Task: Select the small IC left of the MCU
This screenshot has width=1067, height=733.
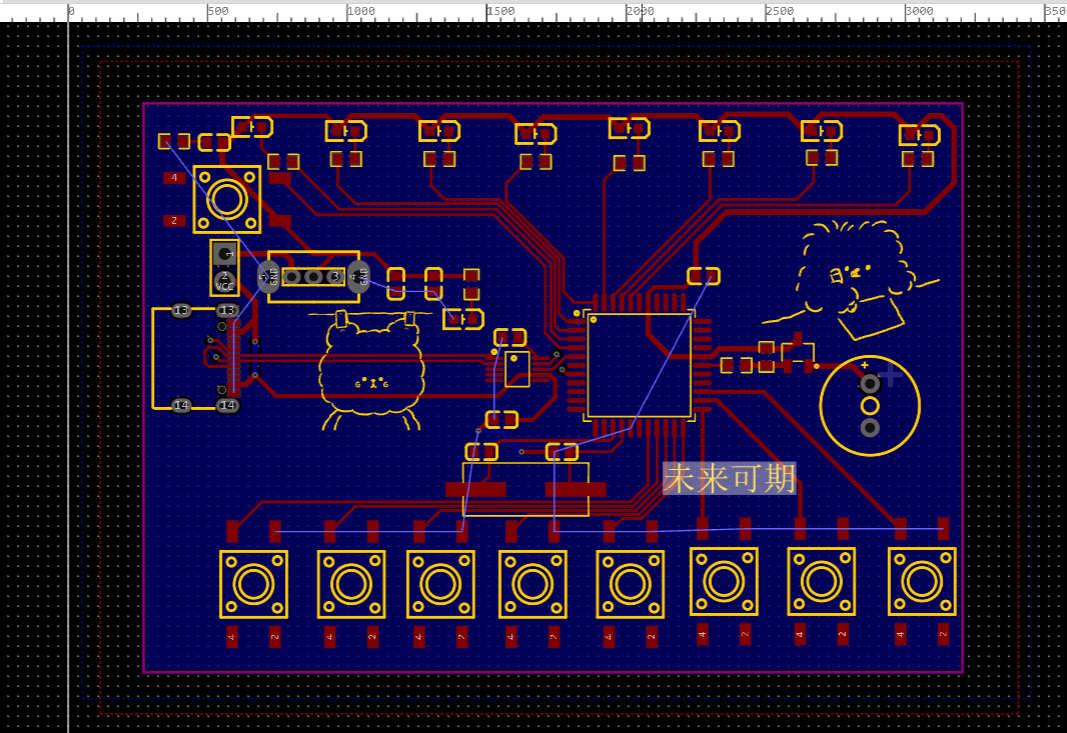Action: [517, 370]
